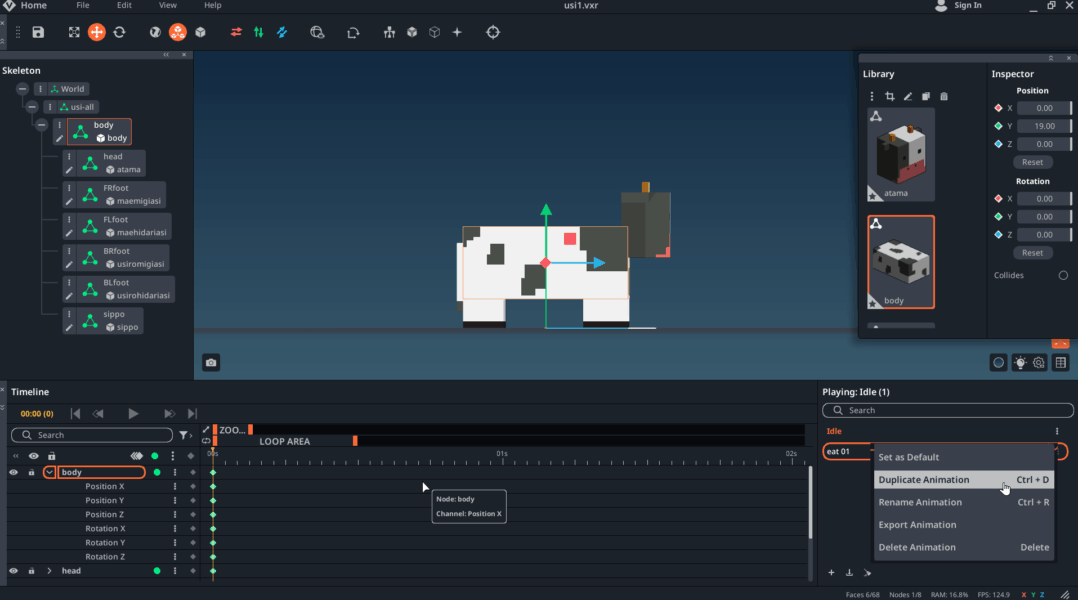Click the Home button
1078x600 pixels.
pos(26,5)
